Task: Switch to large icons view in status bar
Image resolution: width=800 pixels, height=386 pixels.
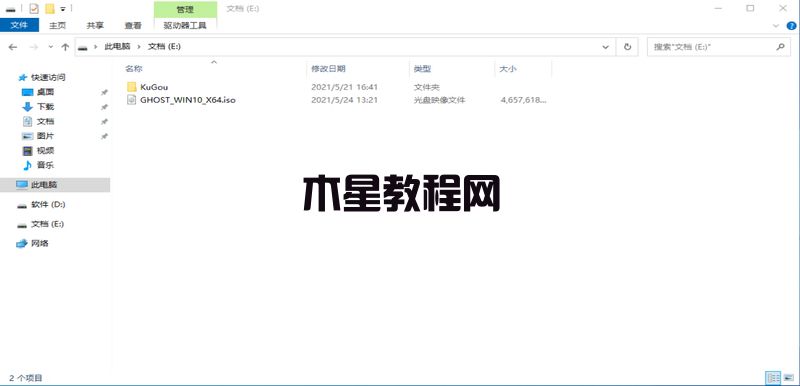Action: 789,378
